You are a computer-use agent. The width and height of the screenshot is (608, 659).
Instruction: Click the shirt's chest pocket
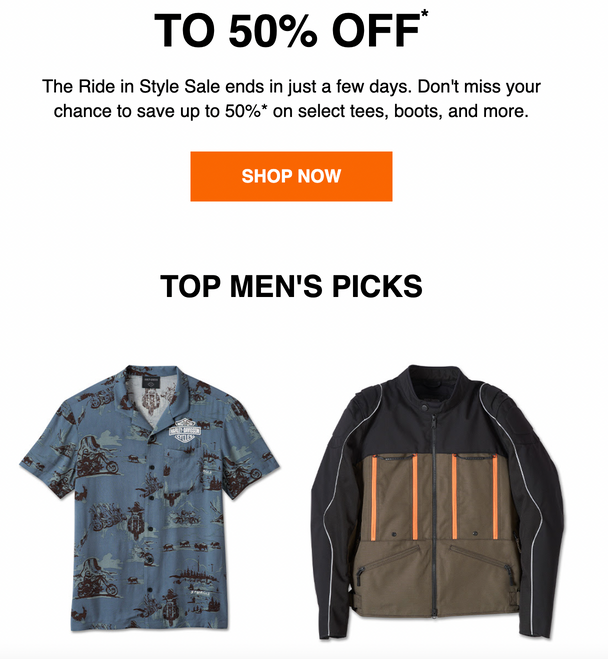coord(184,469)
